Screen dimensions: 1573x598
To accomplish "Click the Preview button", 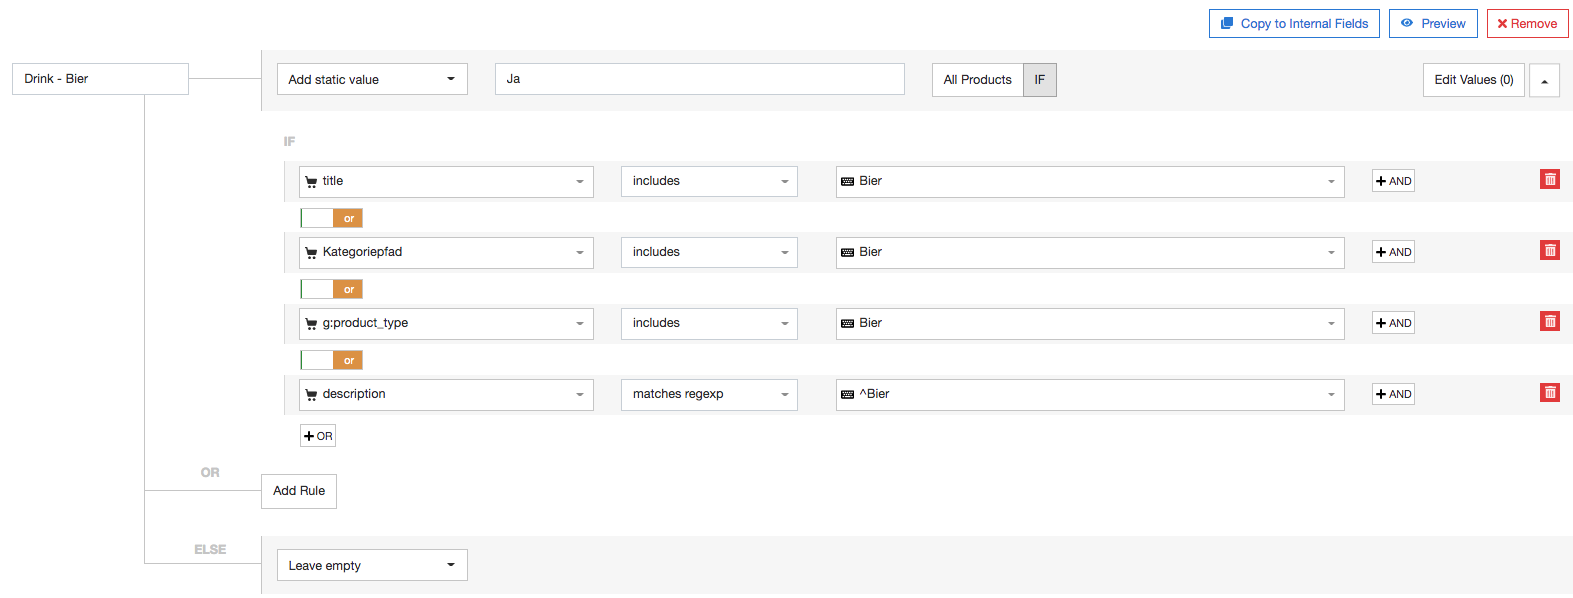I will [x=1433, y=24].
